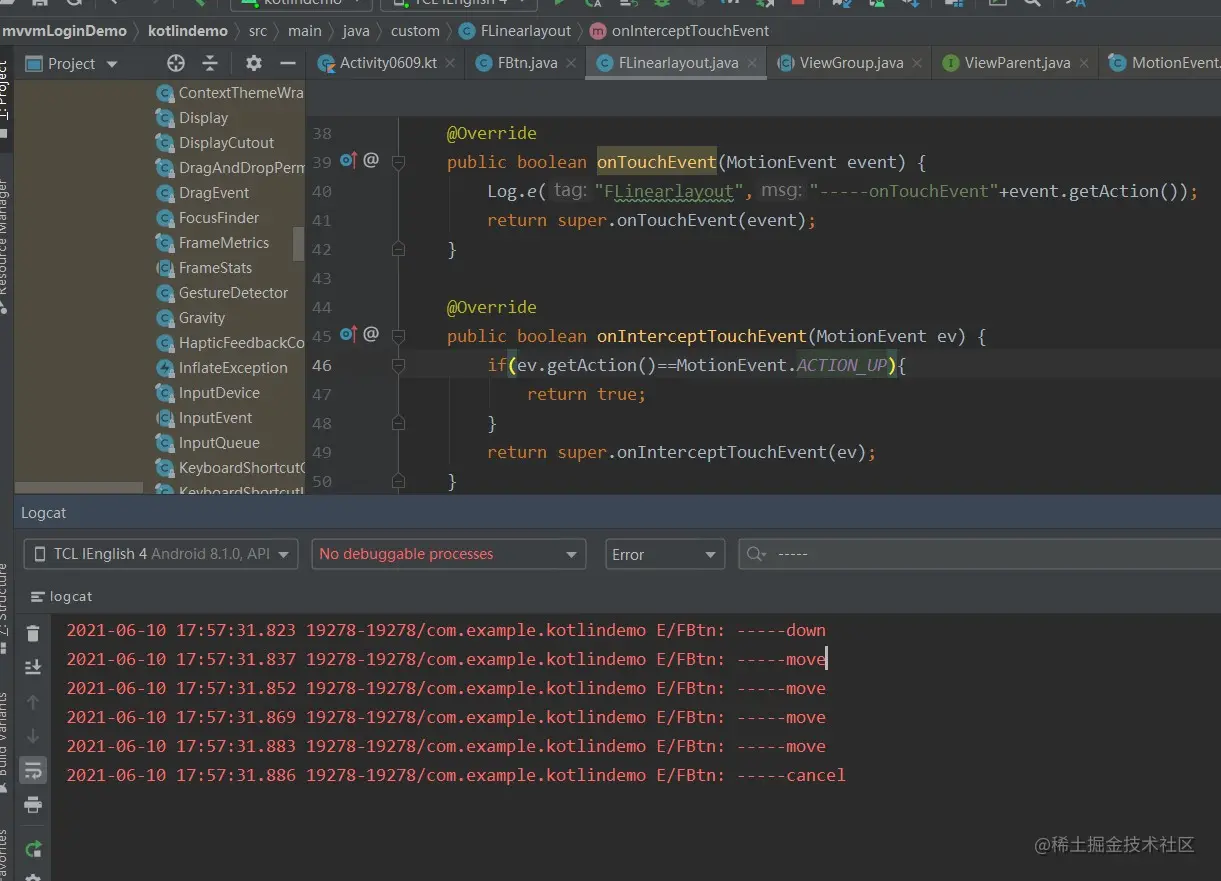Switch to the FBtn.java tab
The height and width of the screenshot is (881, 1221).
(x=527, y=63)
